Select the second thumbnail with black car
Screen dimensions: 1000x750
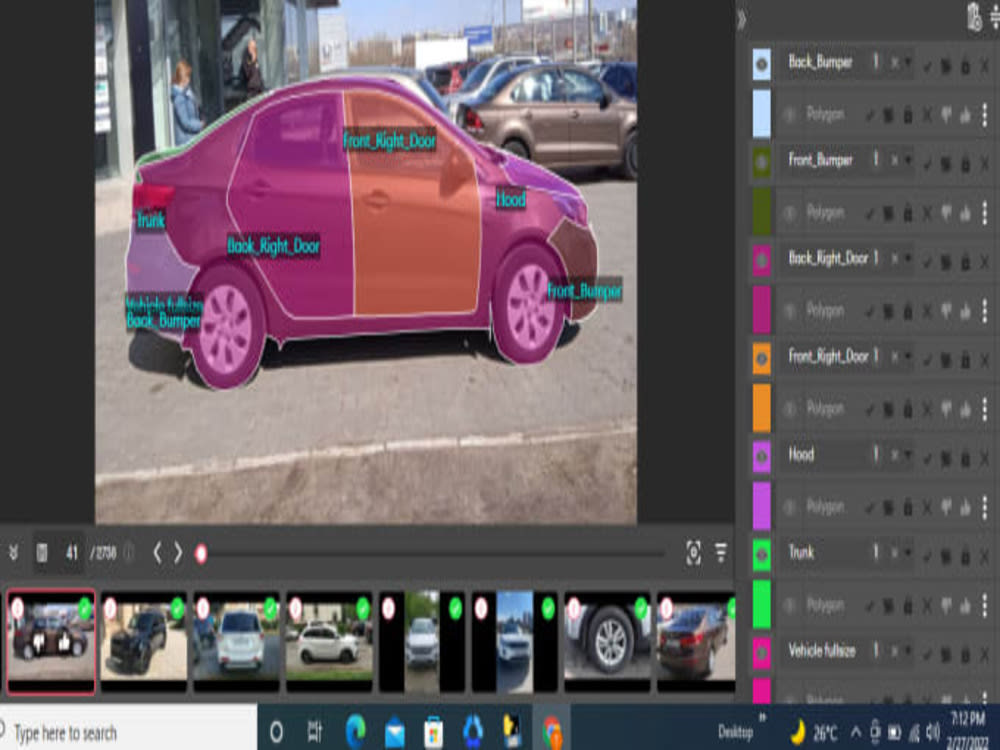[143, 641]
